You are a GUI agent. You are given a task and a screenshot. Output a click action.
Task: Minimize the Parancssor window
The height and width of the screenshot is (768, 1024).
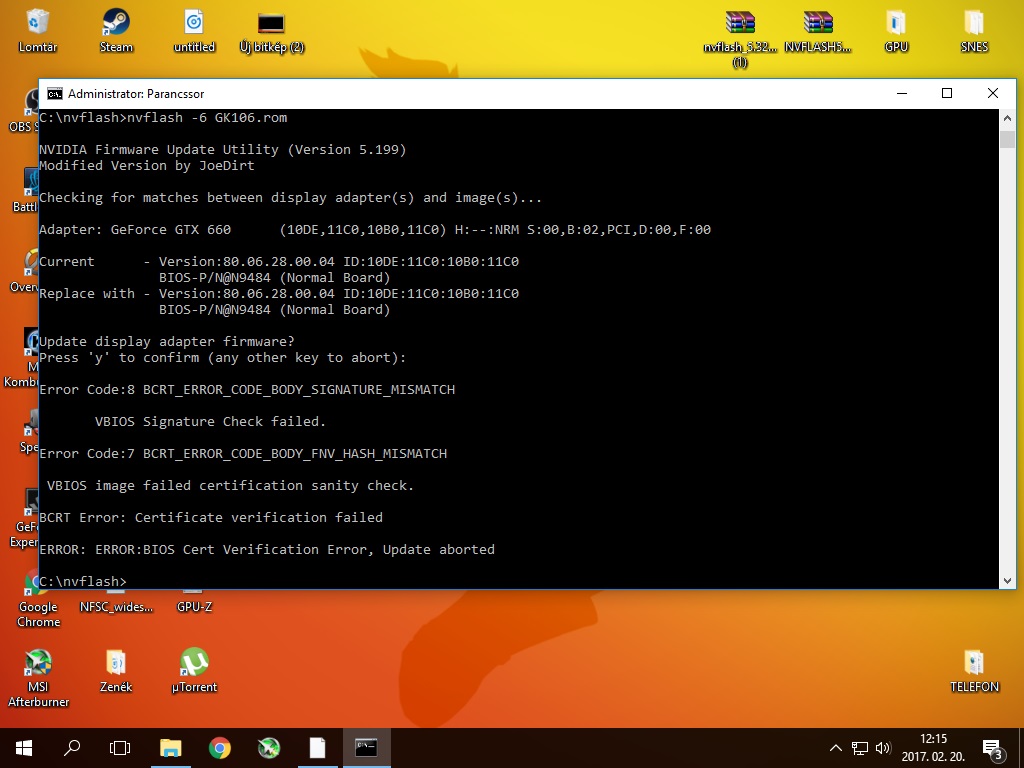[x=902, y=93]
